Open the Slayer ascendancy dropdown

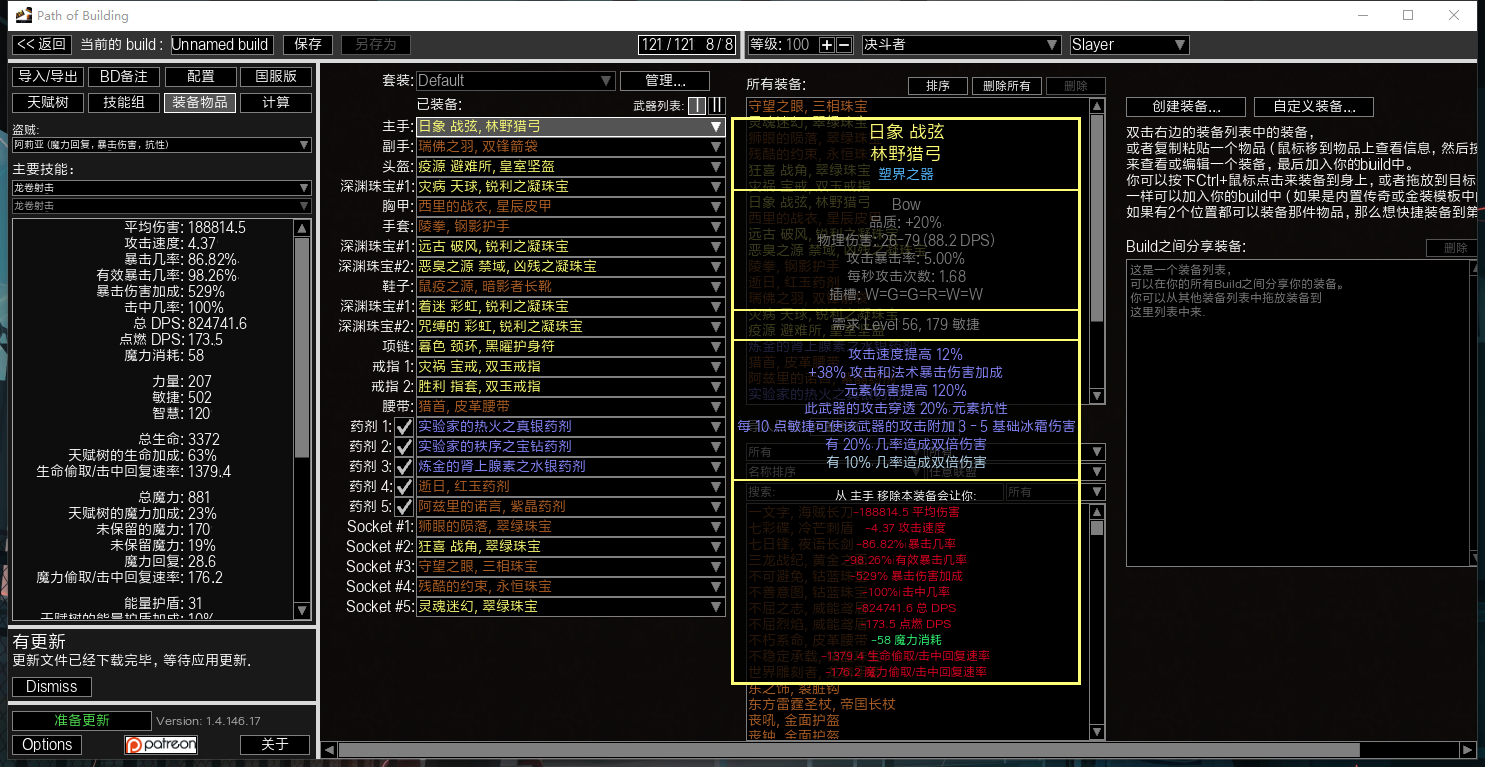coord(1129,45)
